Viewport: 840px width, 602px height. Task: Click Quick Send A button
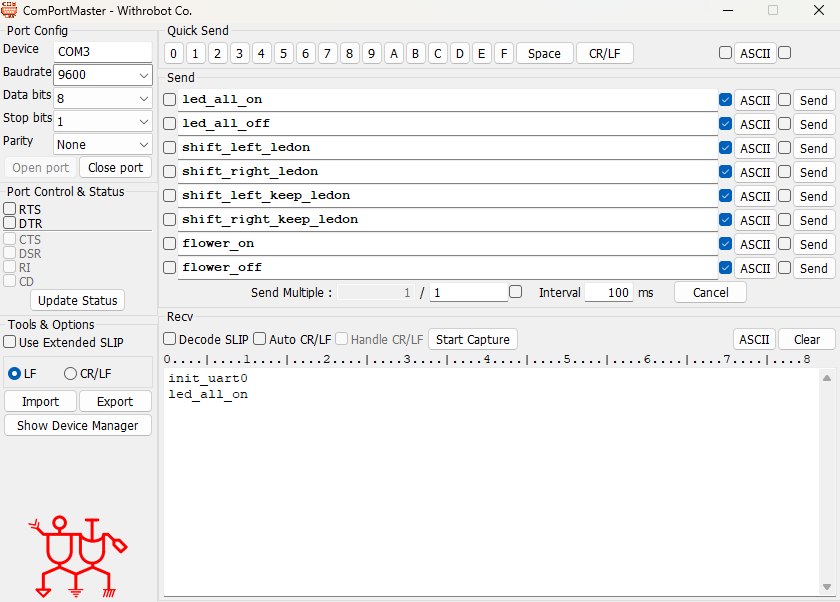[394, 54]
